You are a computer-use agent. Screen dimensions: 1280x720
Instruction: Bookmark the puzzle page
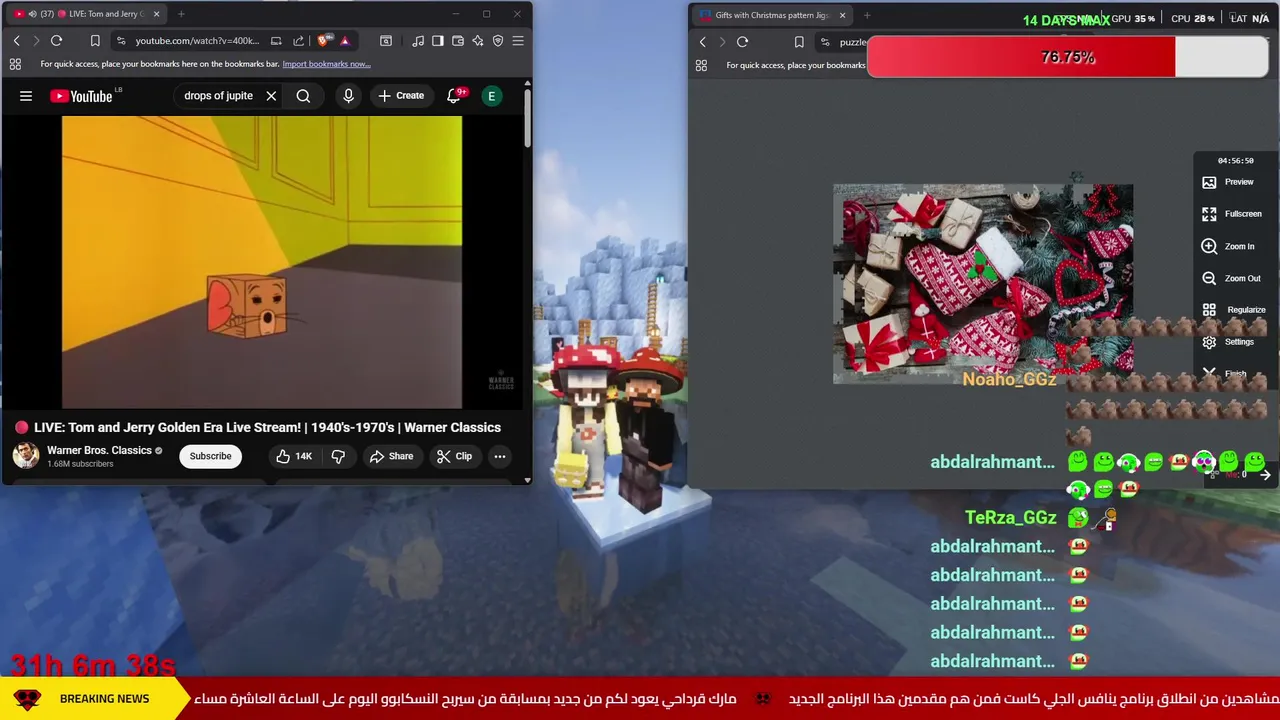[799, 42]
